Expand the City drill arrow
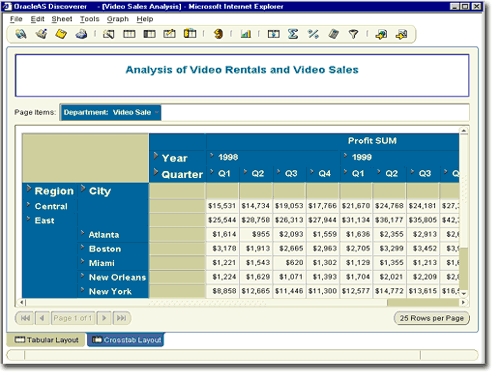 (83, 189)
